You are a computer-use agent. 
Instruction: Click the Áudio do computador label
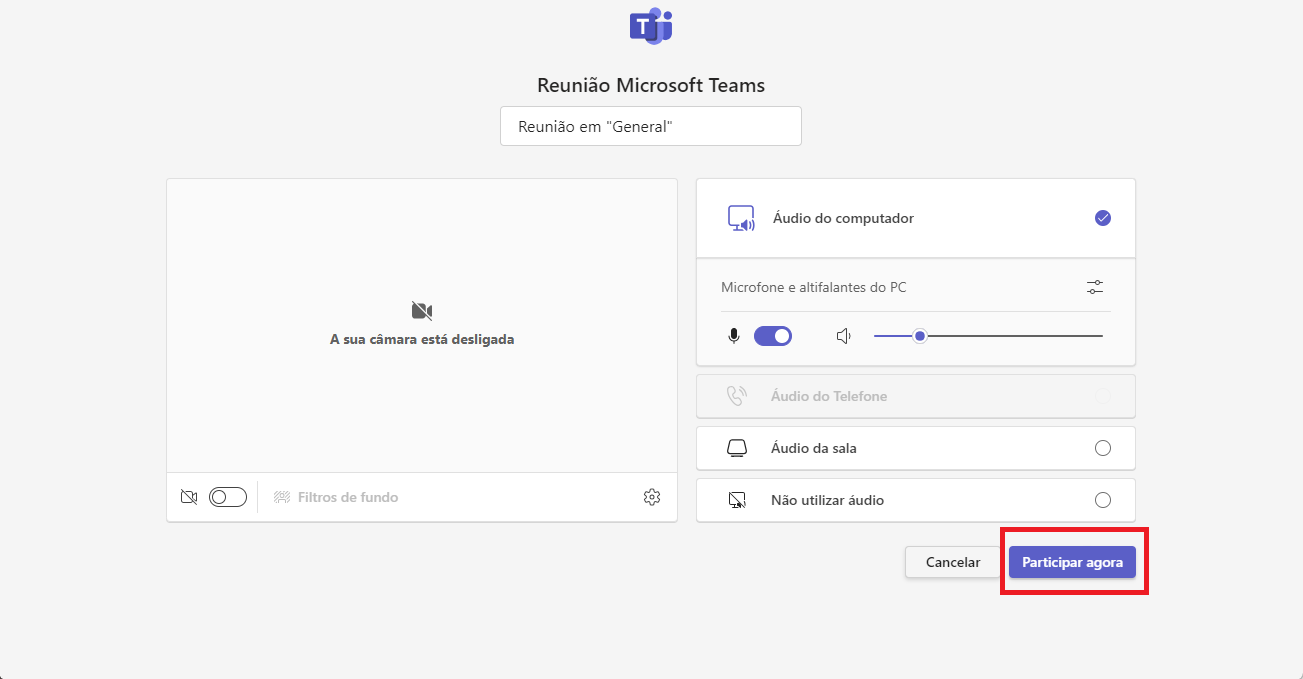843,218
